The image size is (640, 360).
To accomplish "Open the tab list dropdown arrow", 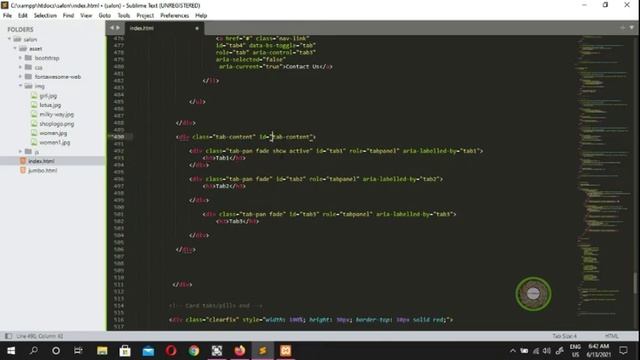I will point(631,28).
